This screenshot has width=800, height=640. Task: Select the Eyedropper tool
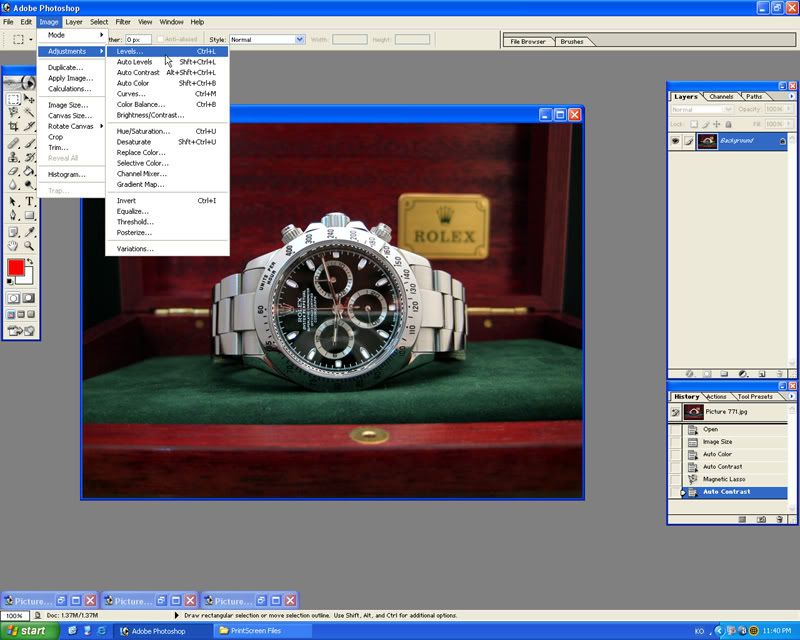point(29,232)
